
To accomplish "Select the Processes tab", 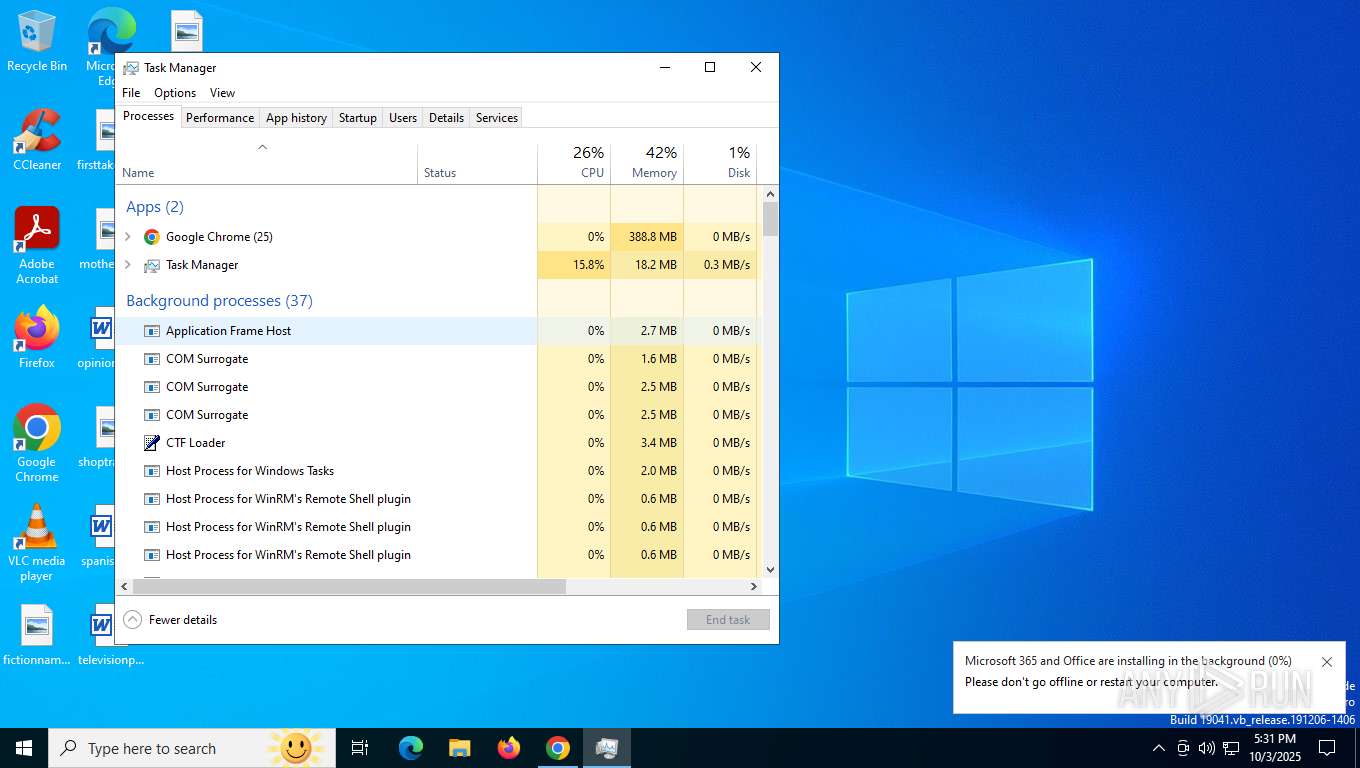I will [x=148, y=117].
